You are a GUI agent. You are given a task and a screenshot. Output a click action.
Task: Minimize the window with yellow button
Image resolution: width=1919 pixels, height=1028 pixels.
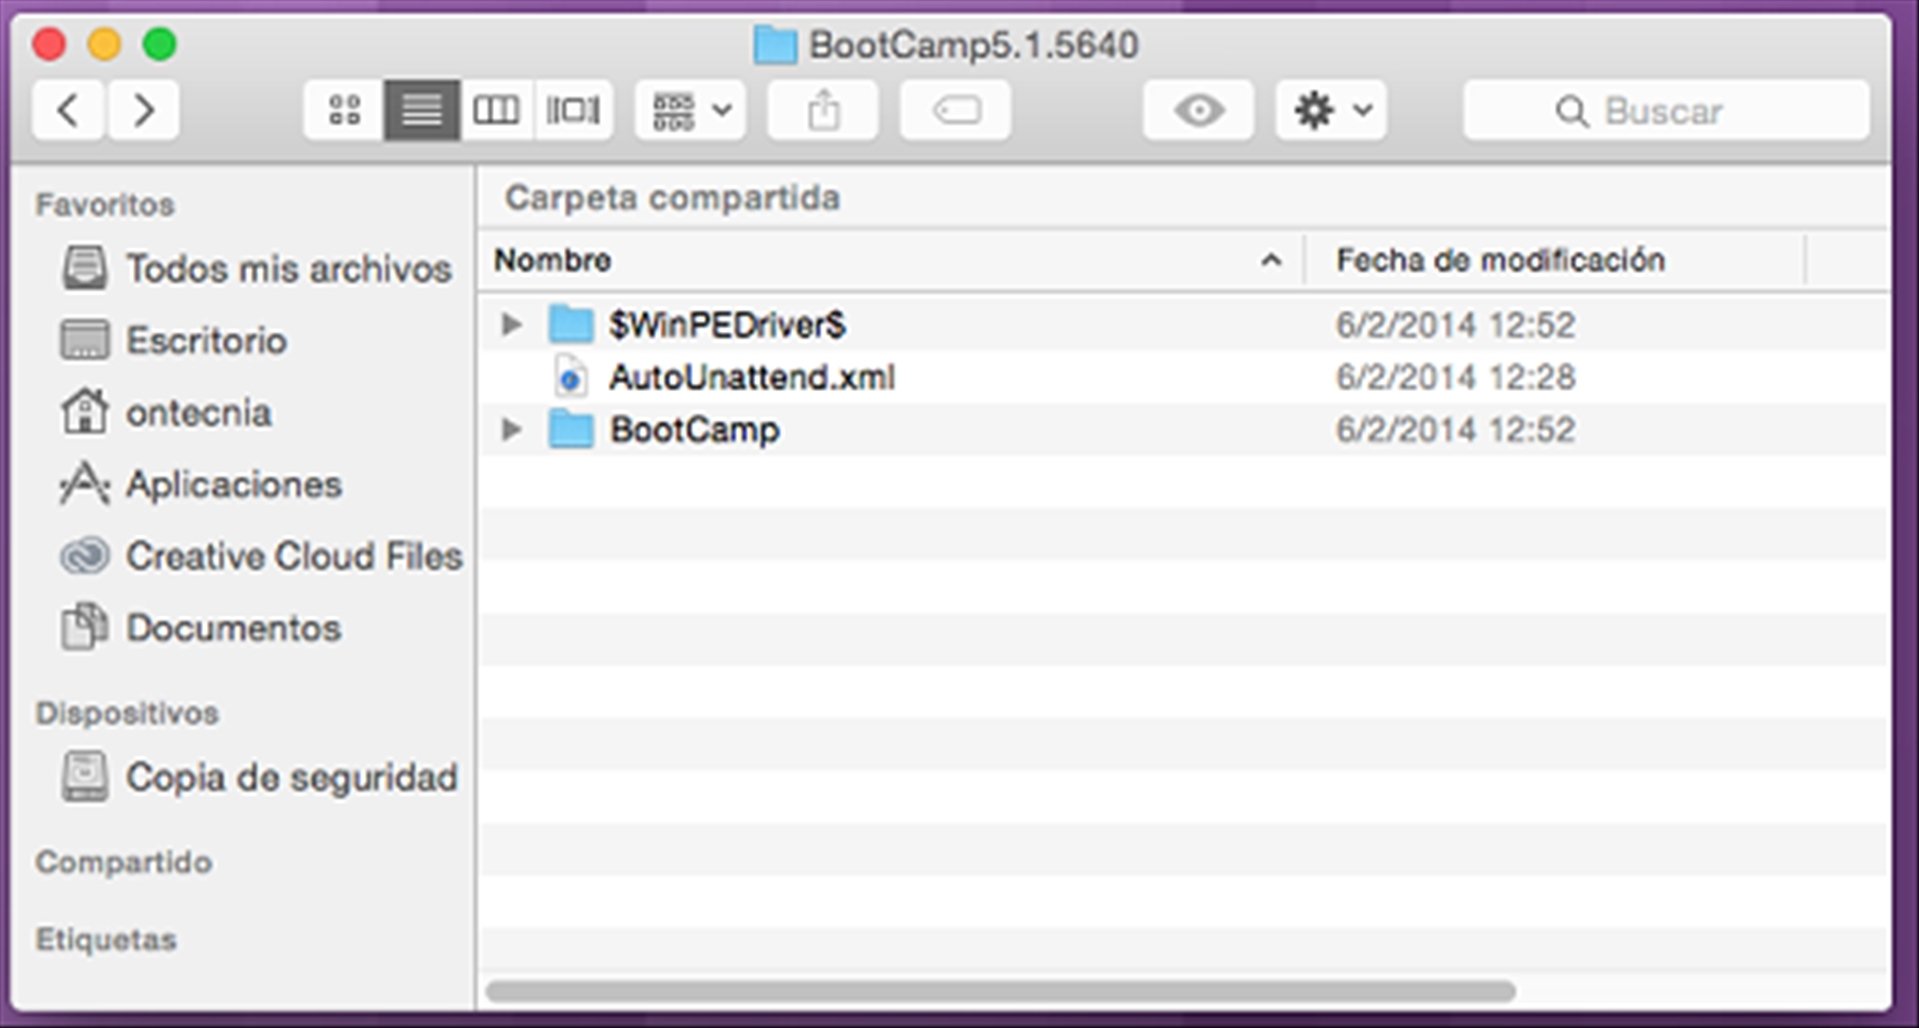click(x=104, y=44)
